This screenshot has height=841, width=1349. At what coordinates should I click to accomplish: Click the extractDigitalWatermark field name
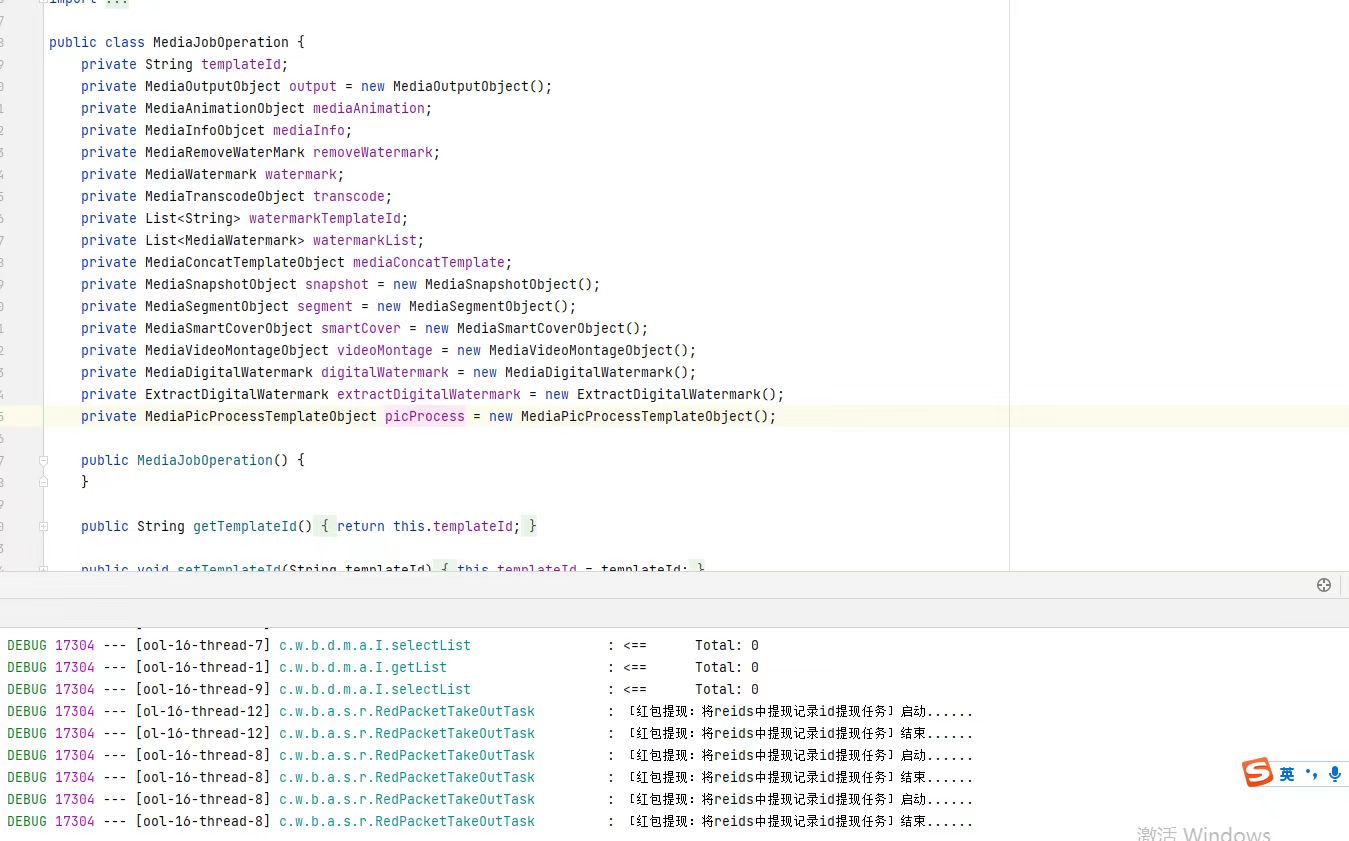(428, 394)
